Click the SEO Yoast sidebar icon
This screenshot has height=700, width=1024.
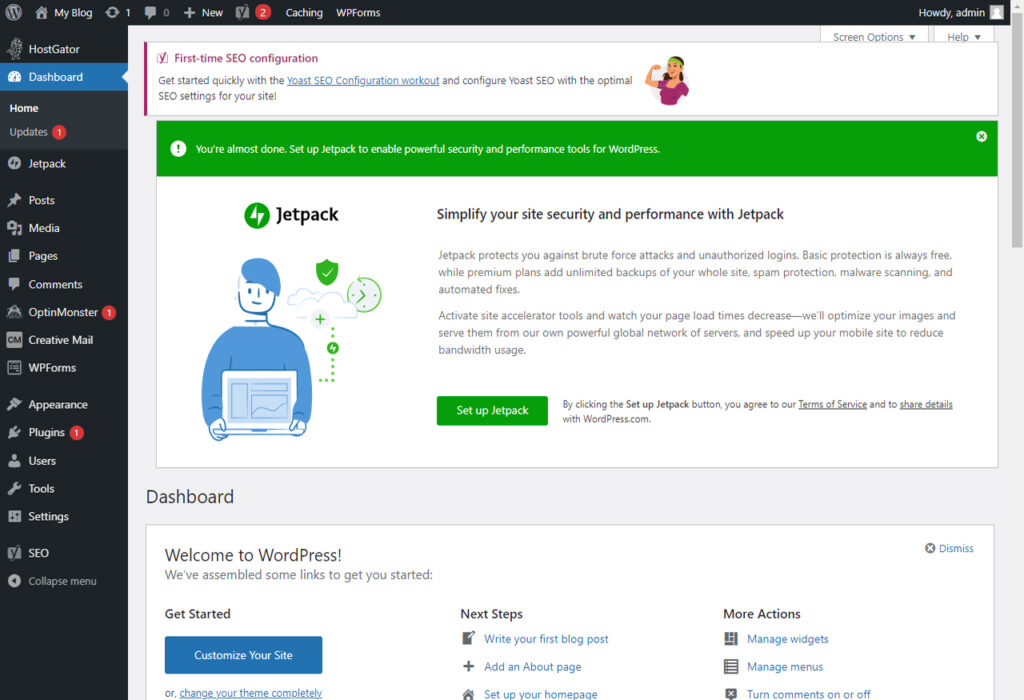click(14, 553)
